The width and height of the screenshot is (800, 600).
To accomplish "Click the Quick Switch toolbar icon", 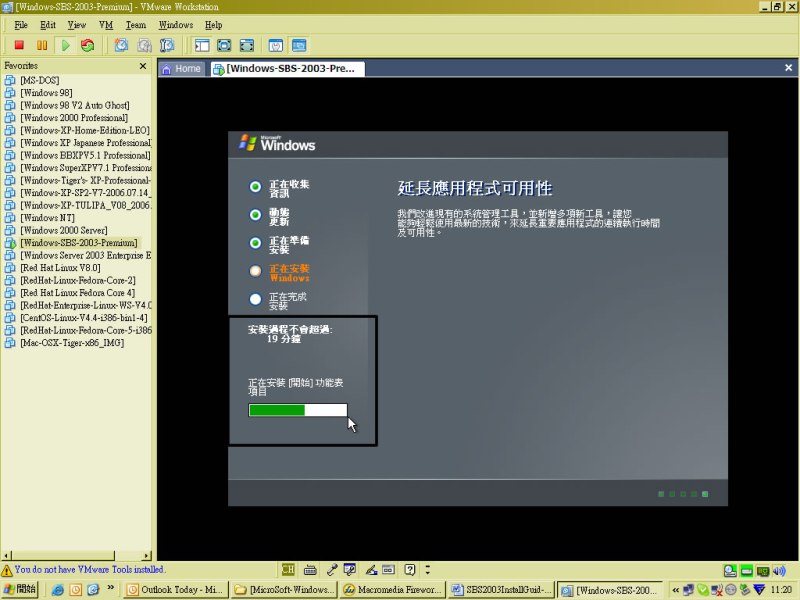I will pos(246,45).
